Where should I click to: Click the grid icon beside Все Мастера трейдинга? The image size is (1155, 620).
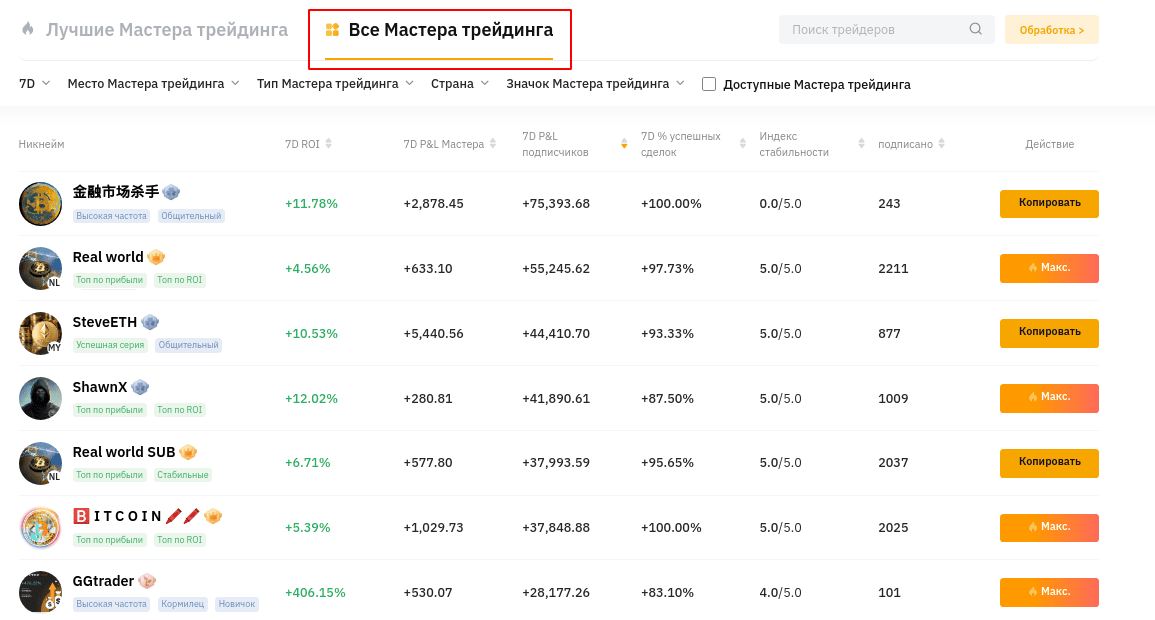coord(332,29)
